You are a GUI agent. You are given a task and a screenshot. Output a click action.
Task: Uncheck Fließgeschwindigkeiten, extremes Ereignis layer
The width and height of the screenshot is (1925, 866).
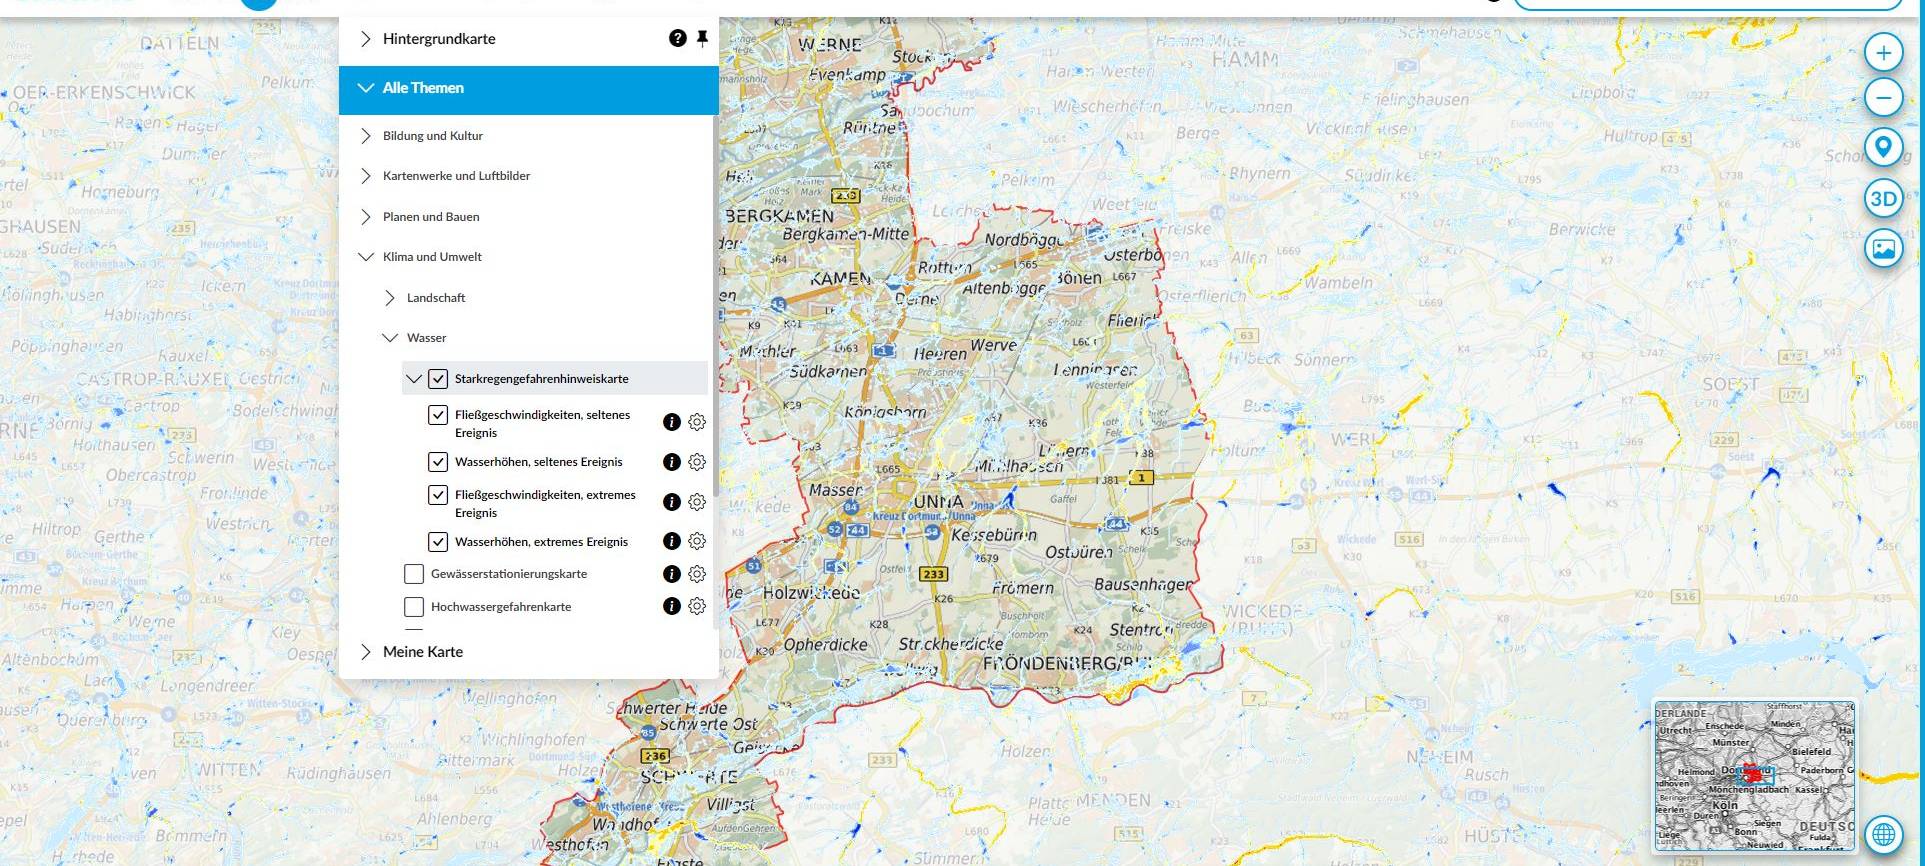click(x=438, y=495)
